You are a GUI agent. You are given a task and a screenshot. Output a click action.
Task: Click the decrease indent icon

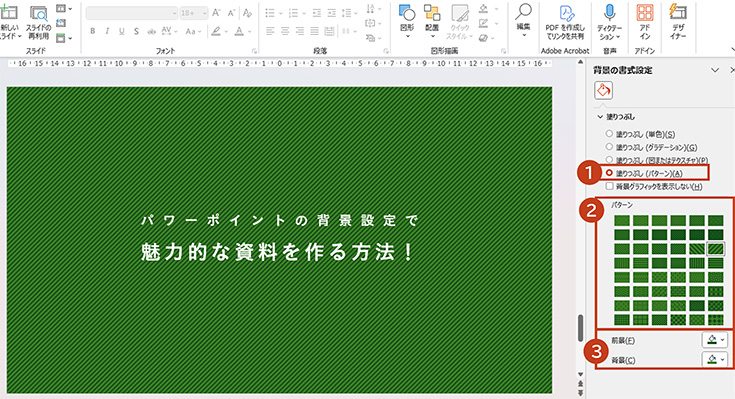coord(317,13)
